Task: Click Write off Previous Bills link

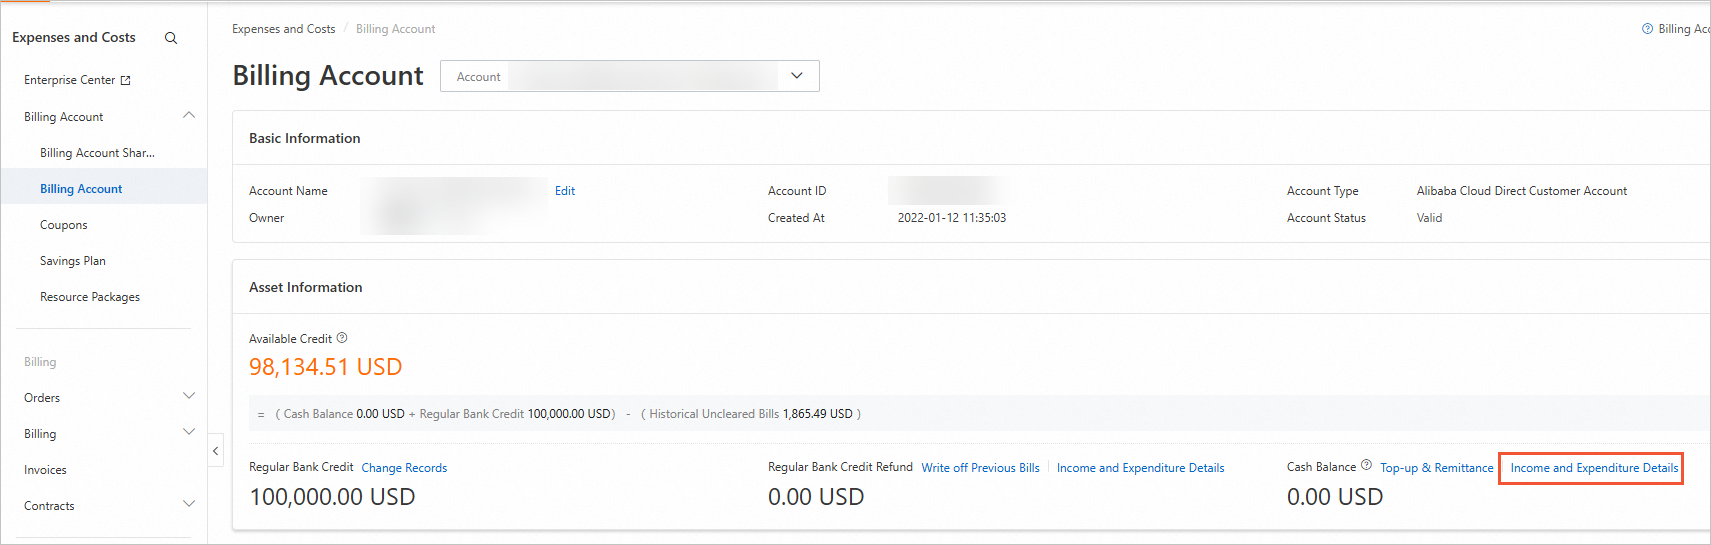Action: click(x=980, y=468)
